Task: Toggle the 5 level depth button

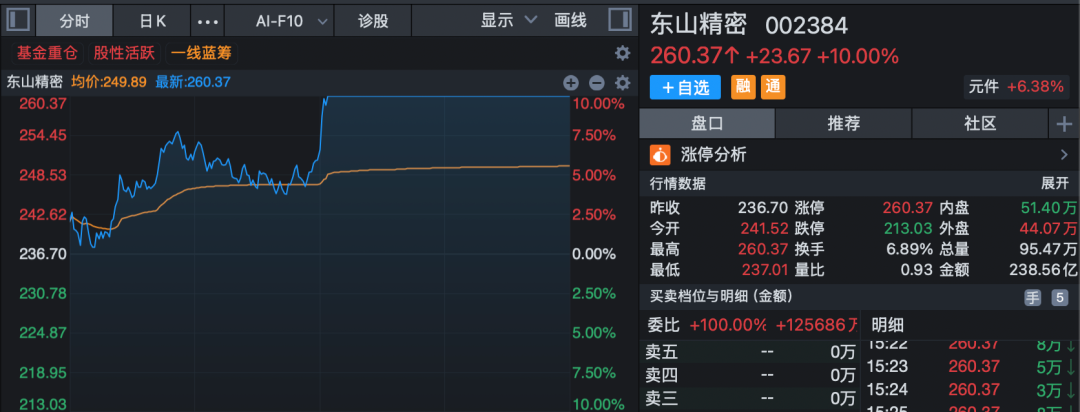Action: pyautogui.click(x=1059, y=298)
